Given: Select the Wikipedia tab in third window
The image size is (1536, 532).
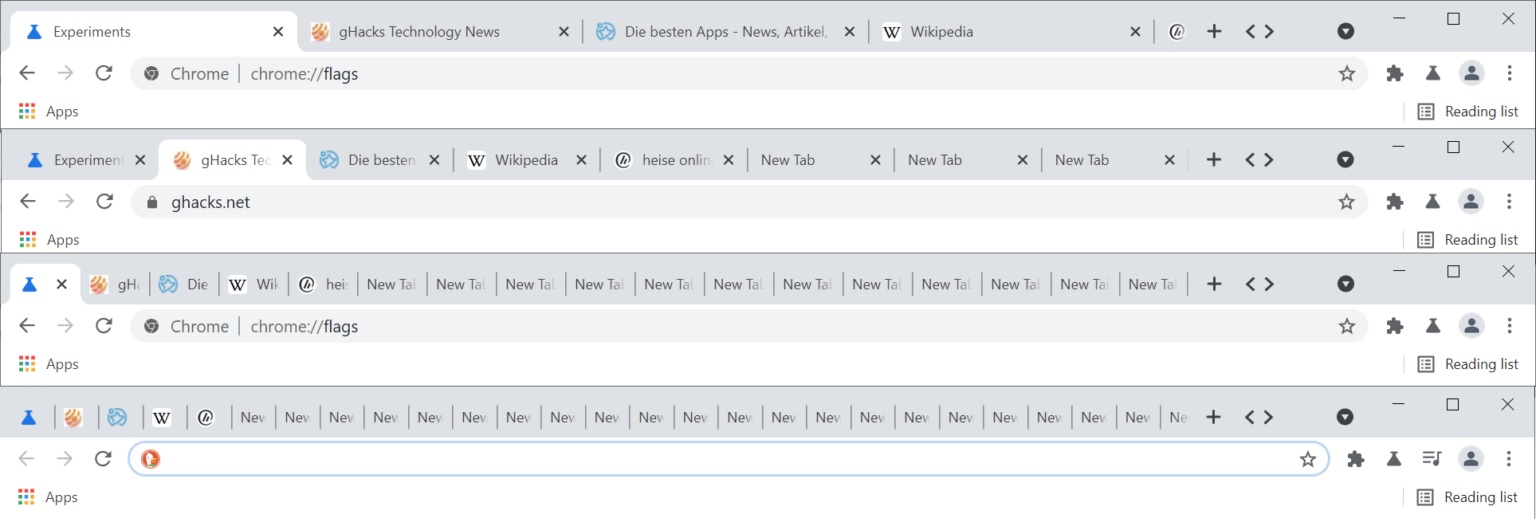Looking at the screenshot, I should click(253, 284).
